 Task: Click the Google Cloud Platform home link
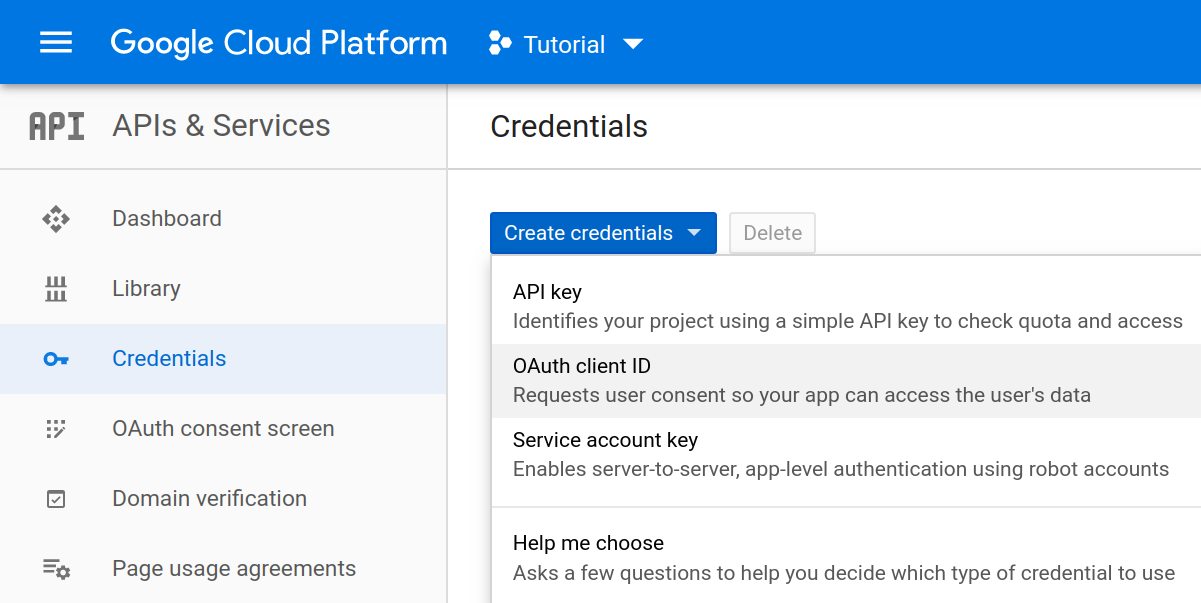point(278,42)
